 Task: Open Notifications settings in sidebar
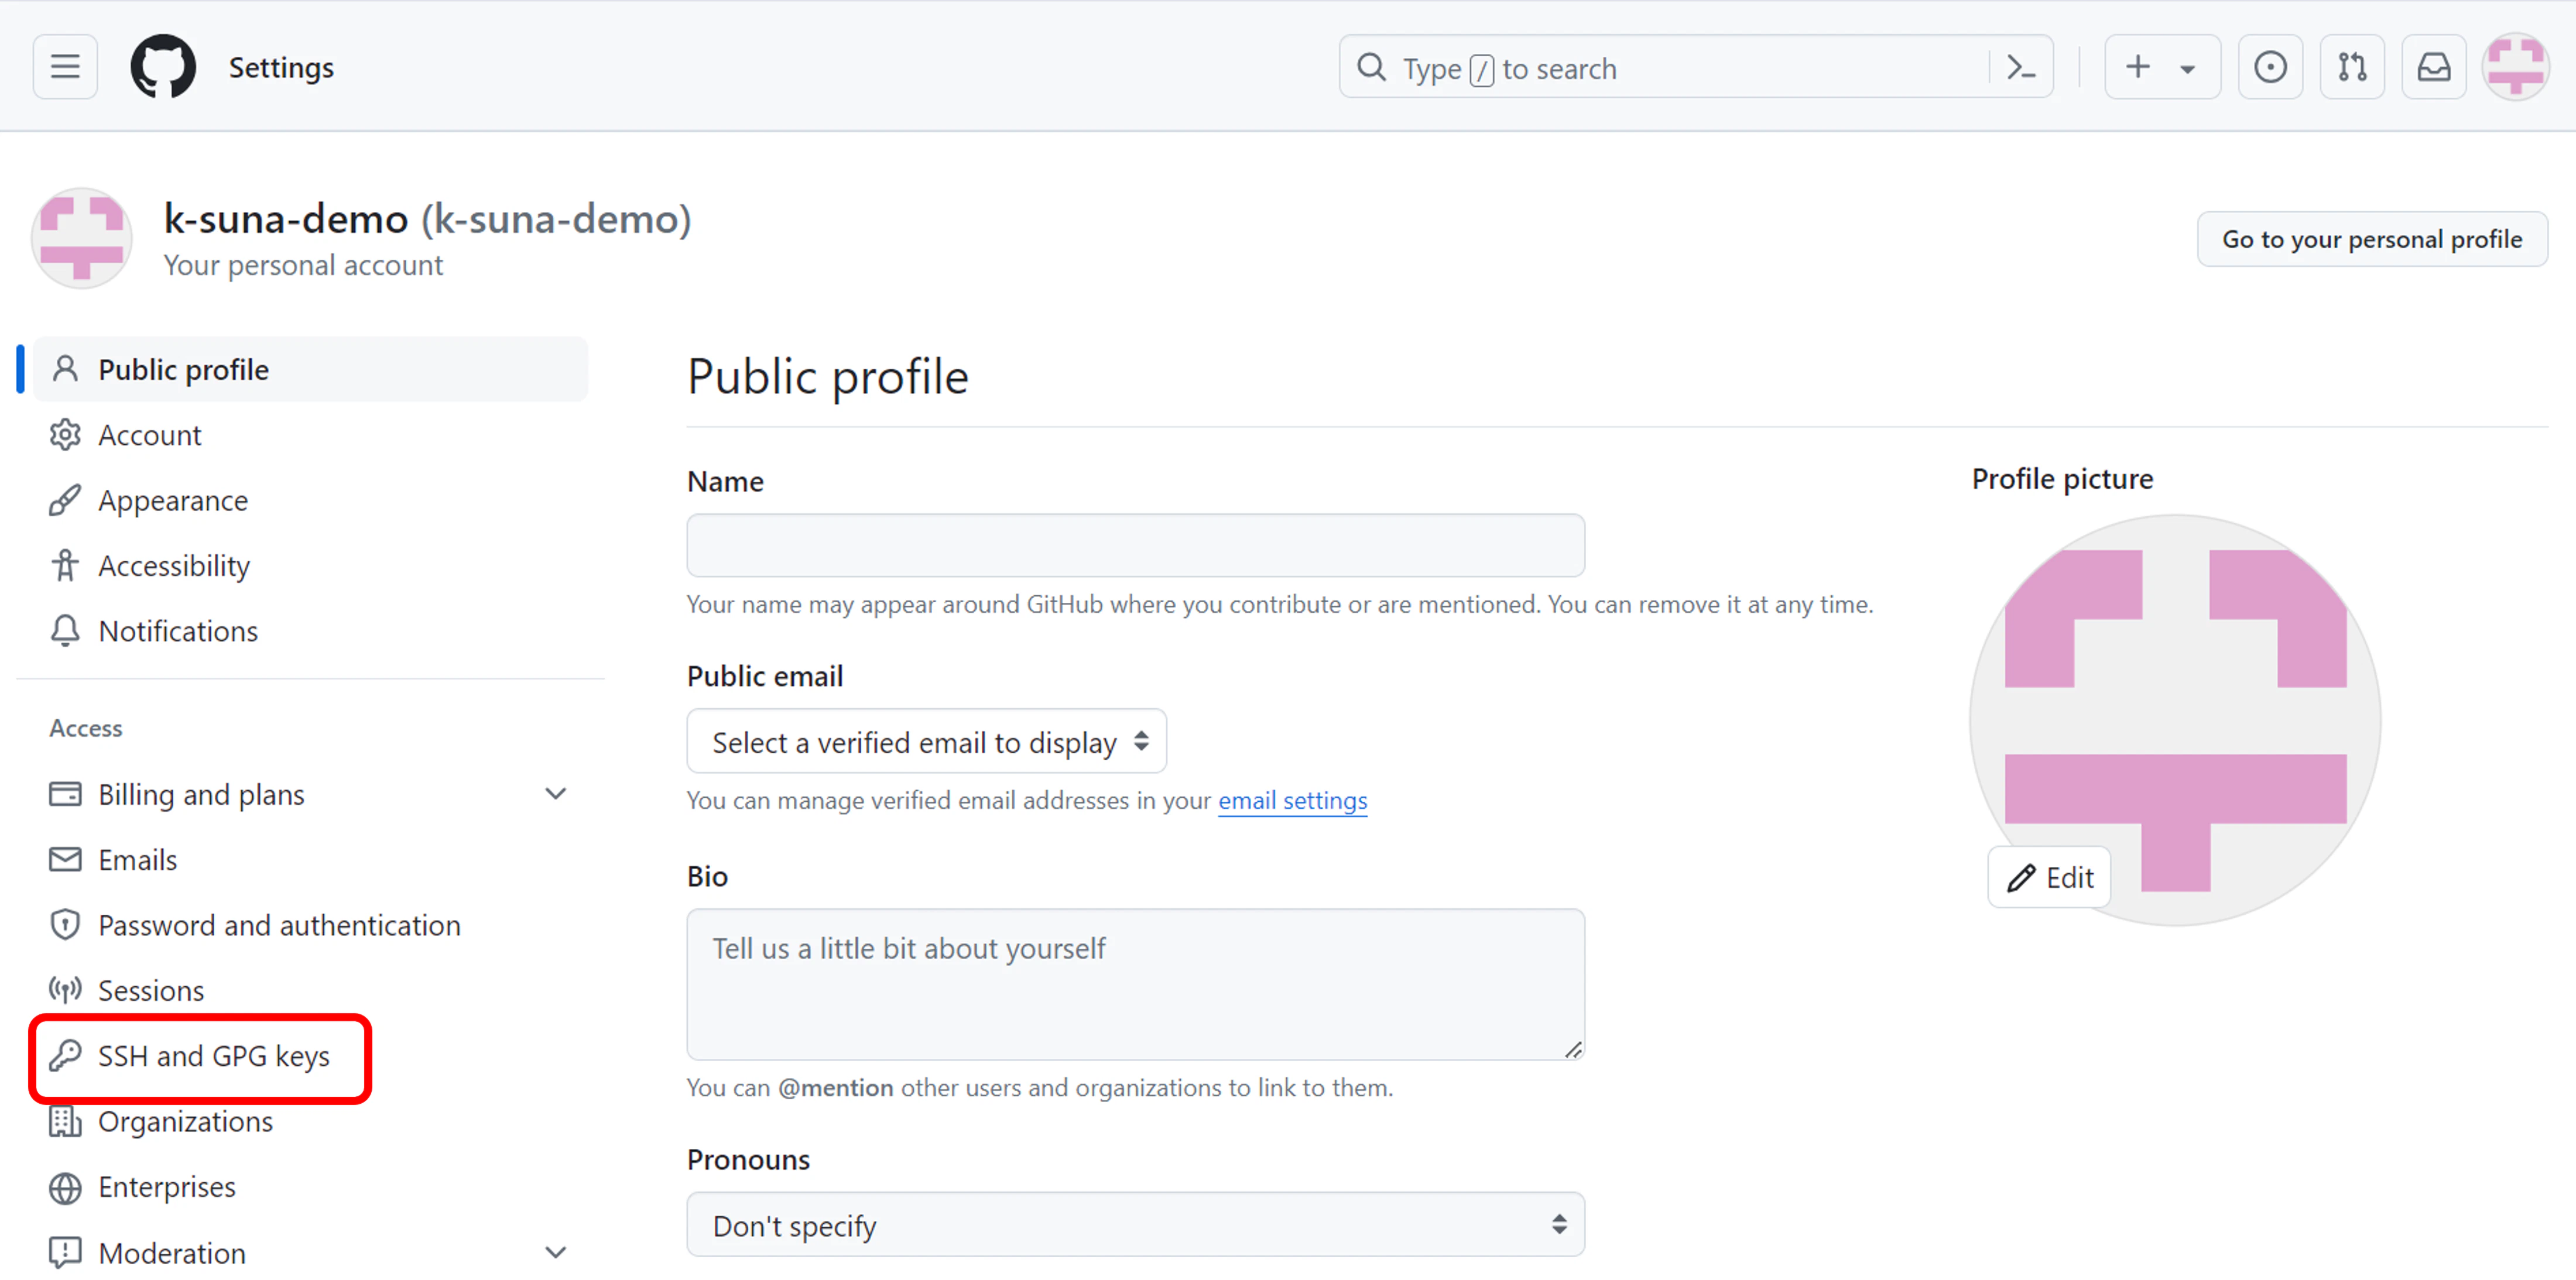click(311, 630)
